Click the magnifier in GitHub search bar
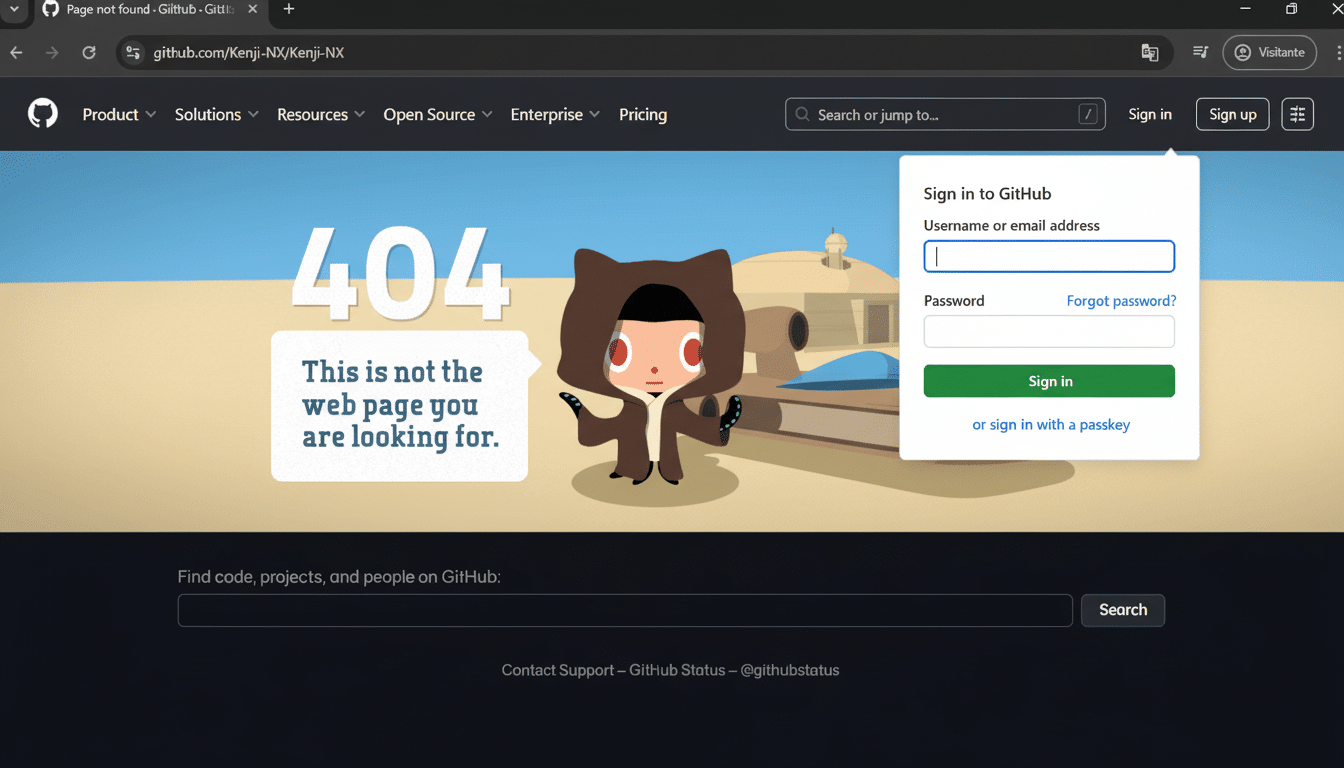The height and width of the screenshot is (768, 1344). 802,114
